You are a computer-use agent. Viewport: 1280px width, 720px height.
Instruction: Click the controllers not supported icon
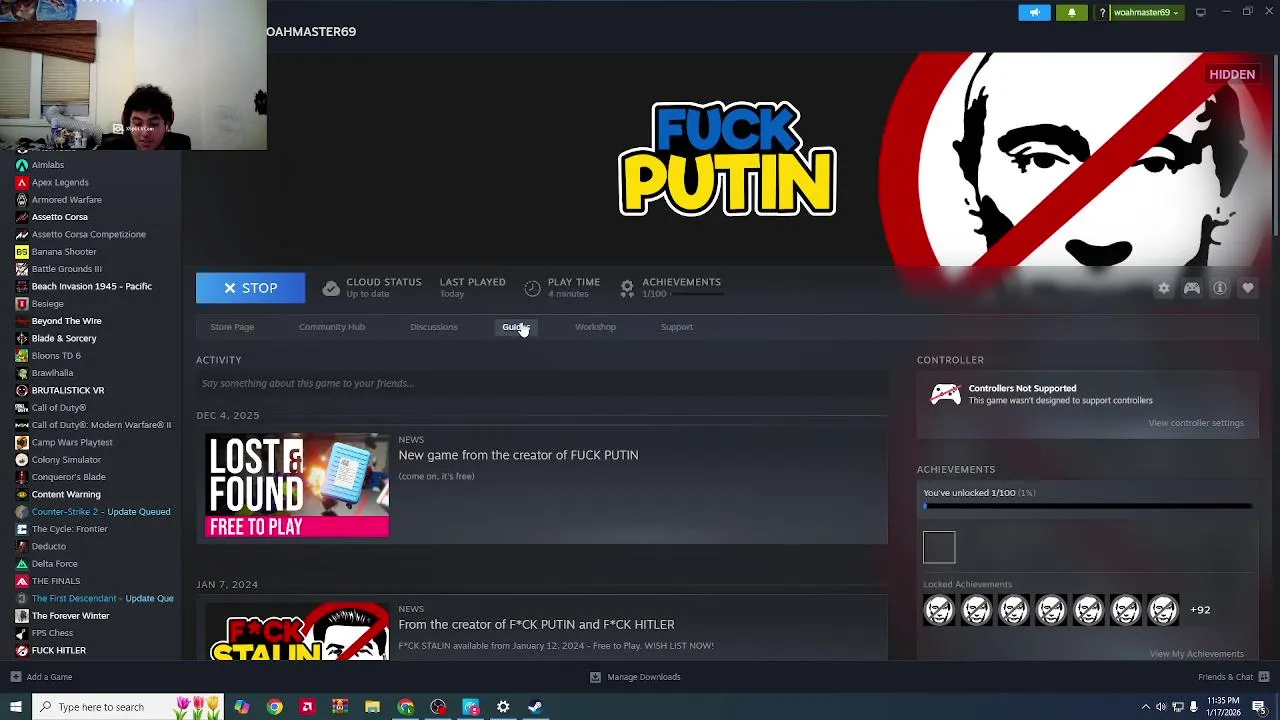tap(945, 394)
